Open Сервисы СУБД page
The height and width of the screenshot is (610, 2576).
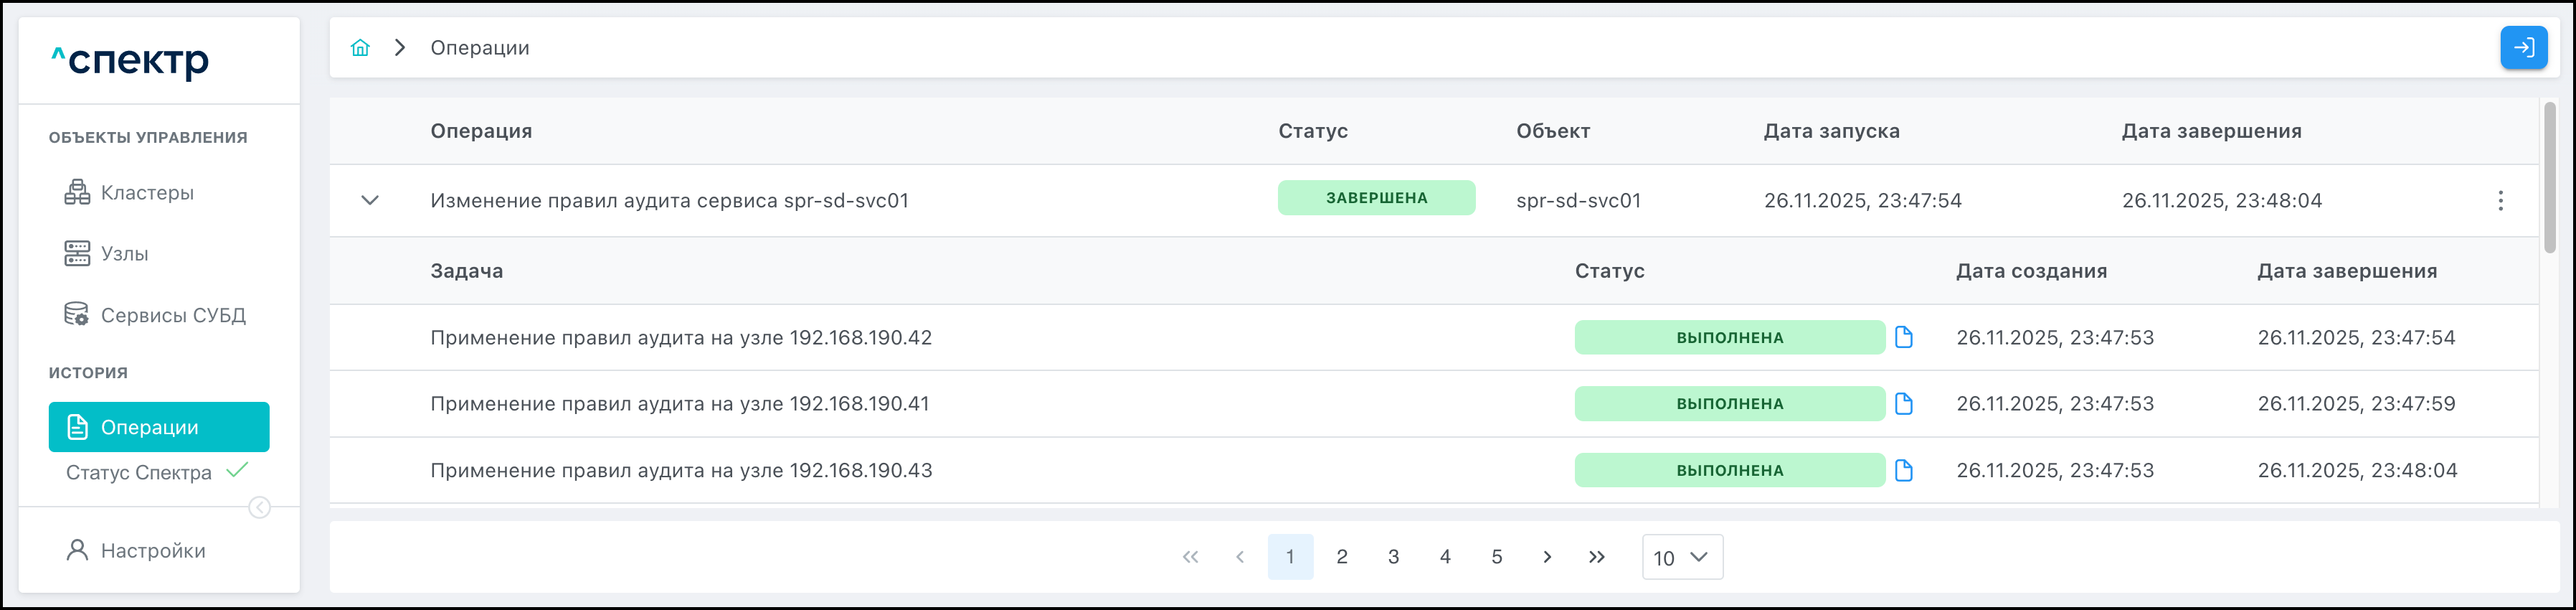tap(172, 315)
